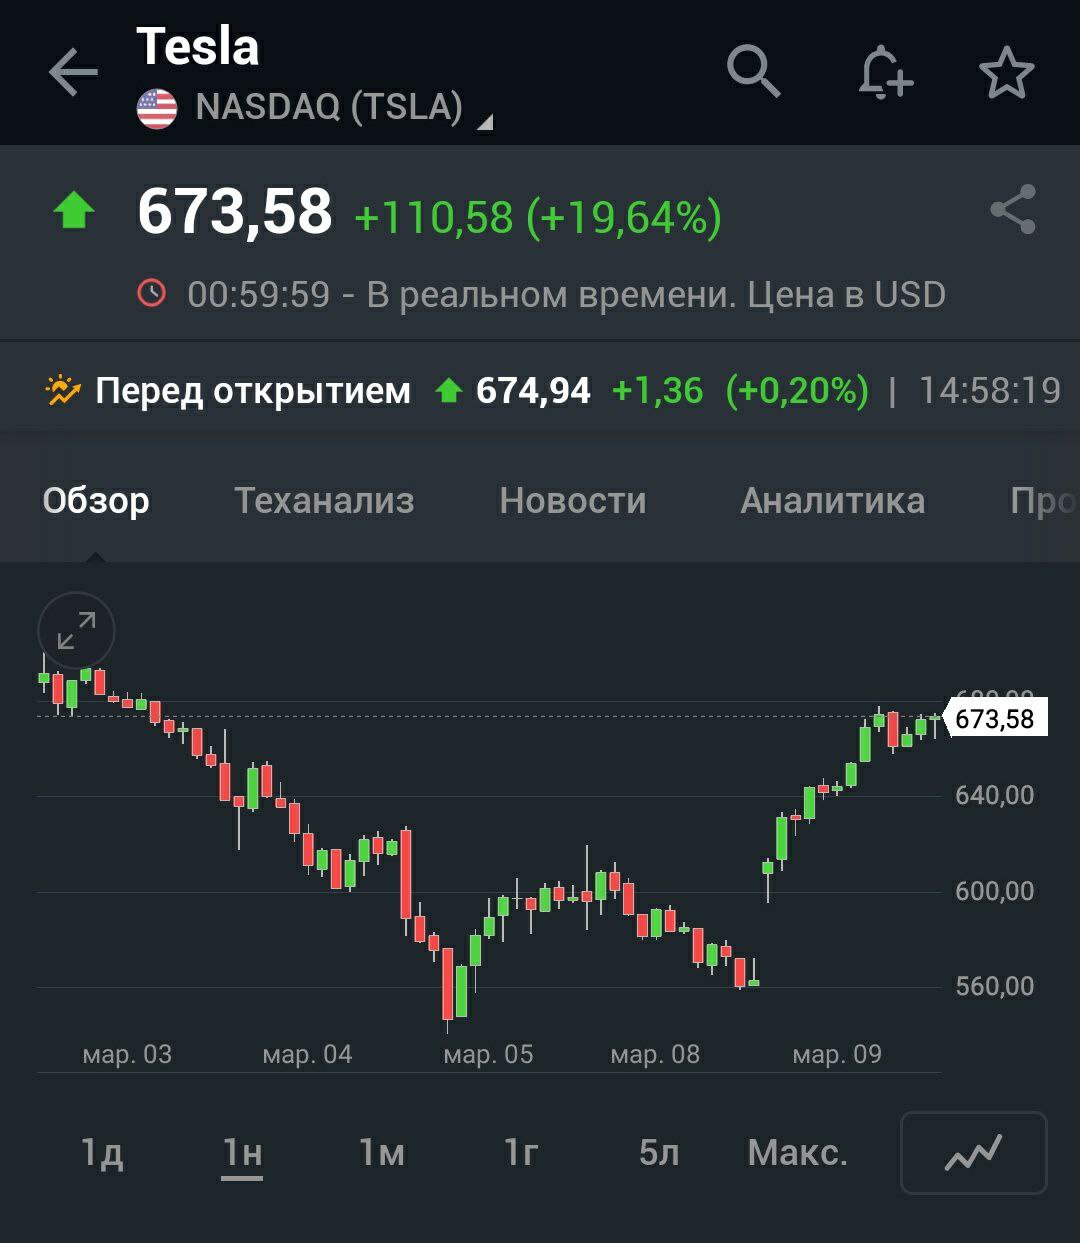This screenshot has height=1243, width=1080.
Task: Tap the share icon
Action: [1012, 210]
